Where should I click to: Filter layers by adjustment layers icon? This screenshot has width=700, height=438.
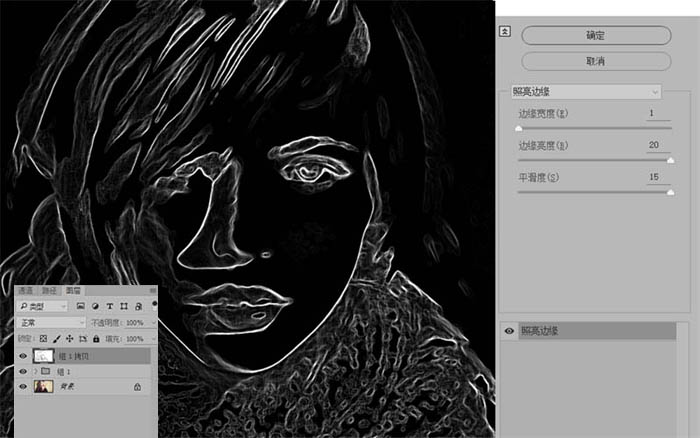pos(95,306)
